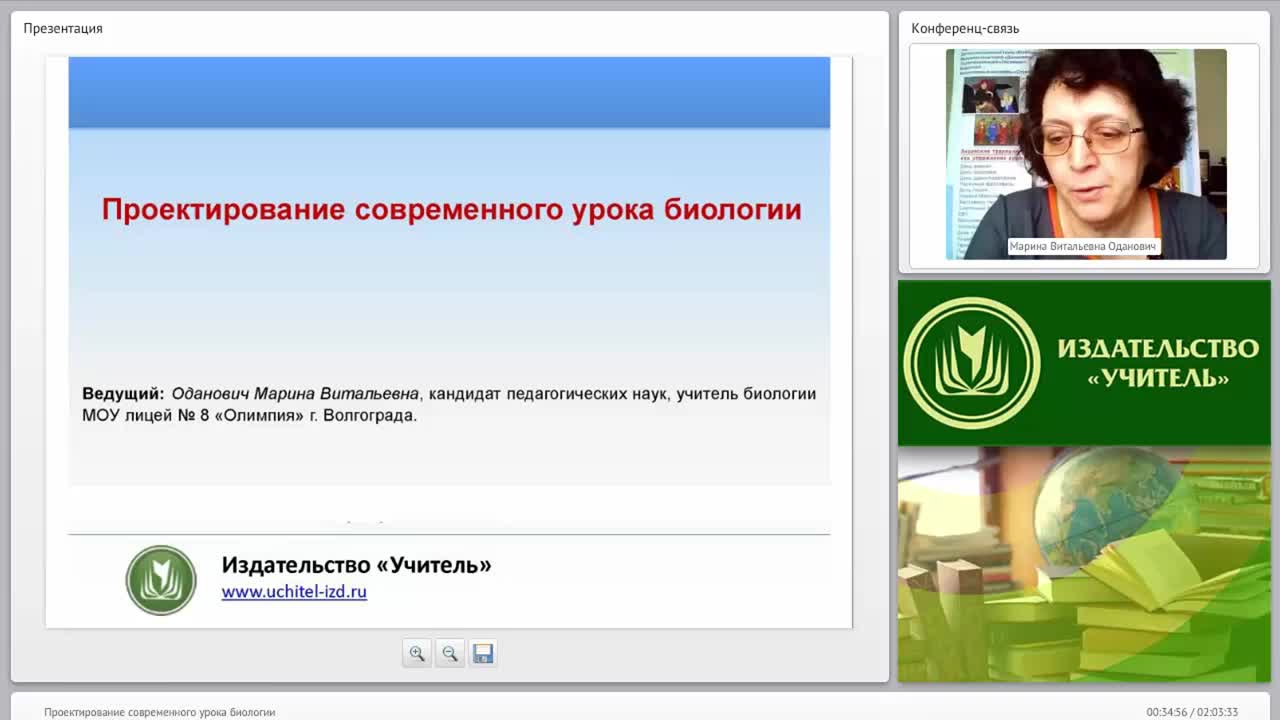
Task: Open the www.uchitel-izd.ru link
Action: [294, 591]
